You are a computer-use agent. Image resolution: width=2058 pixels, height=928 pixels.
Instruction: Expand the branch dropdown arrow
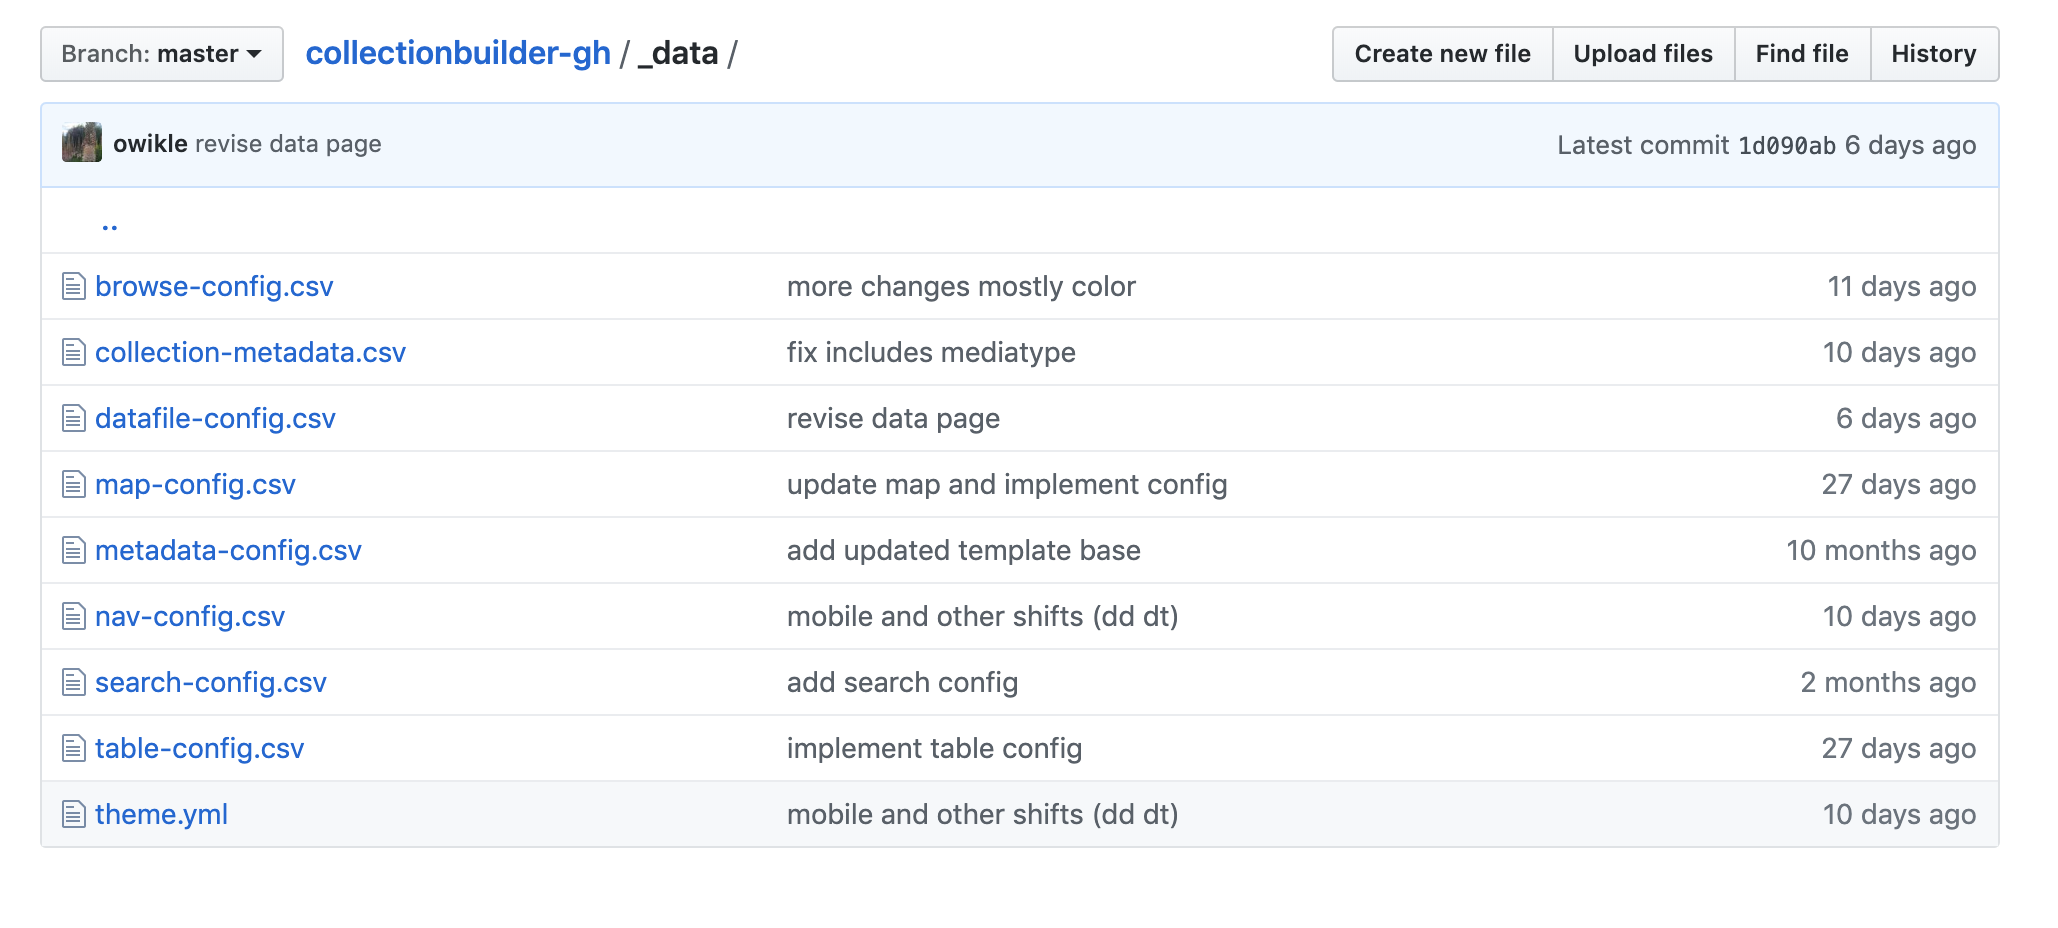[x=255, y=55]
